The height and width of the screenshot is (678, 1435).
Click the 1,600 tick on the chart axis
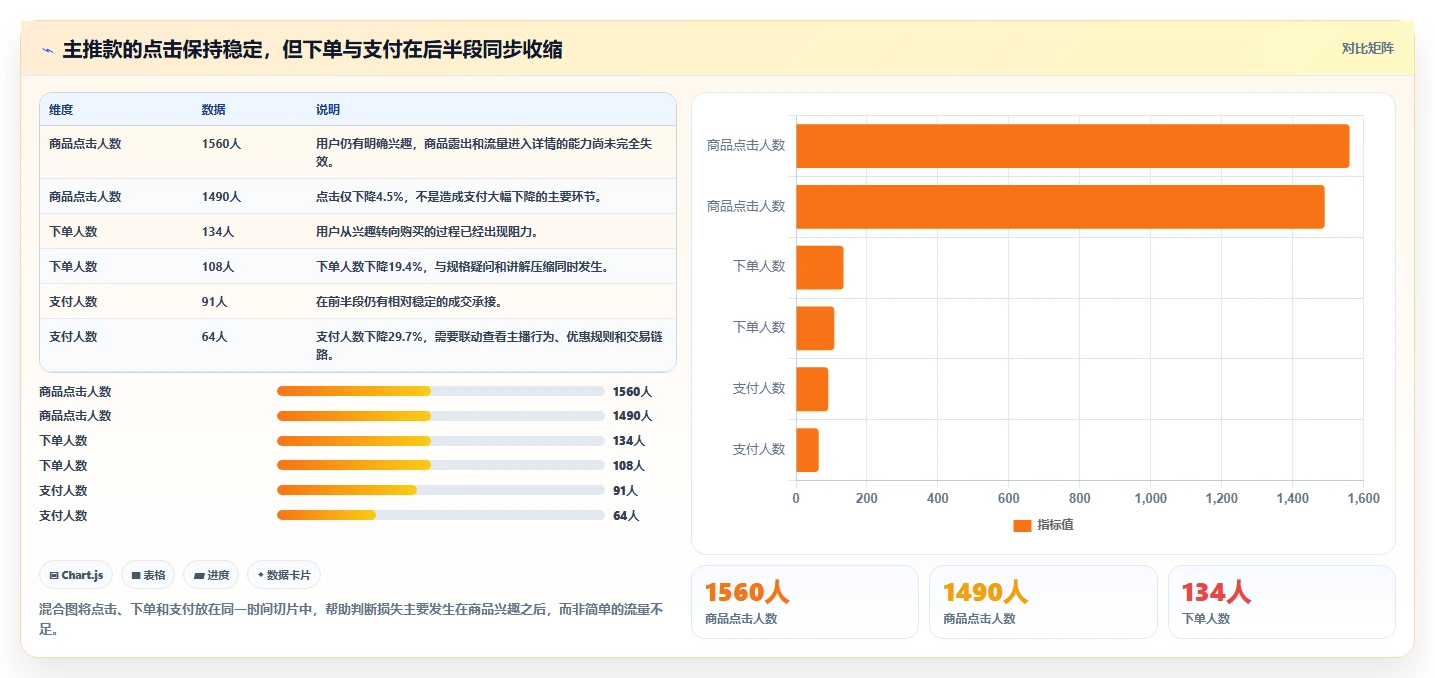(1363, 499)
